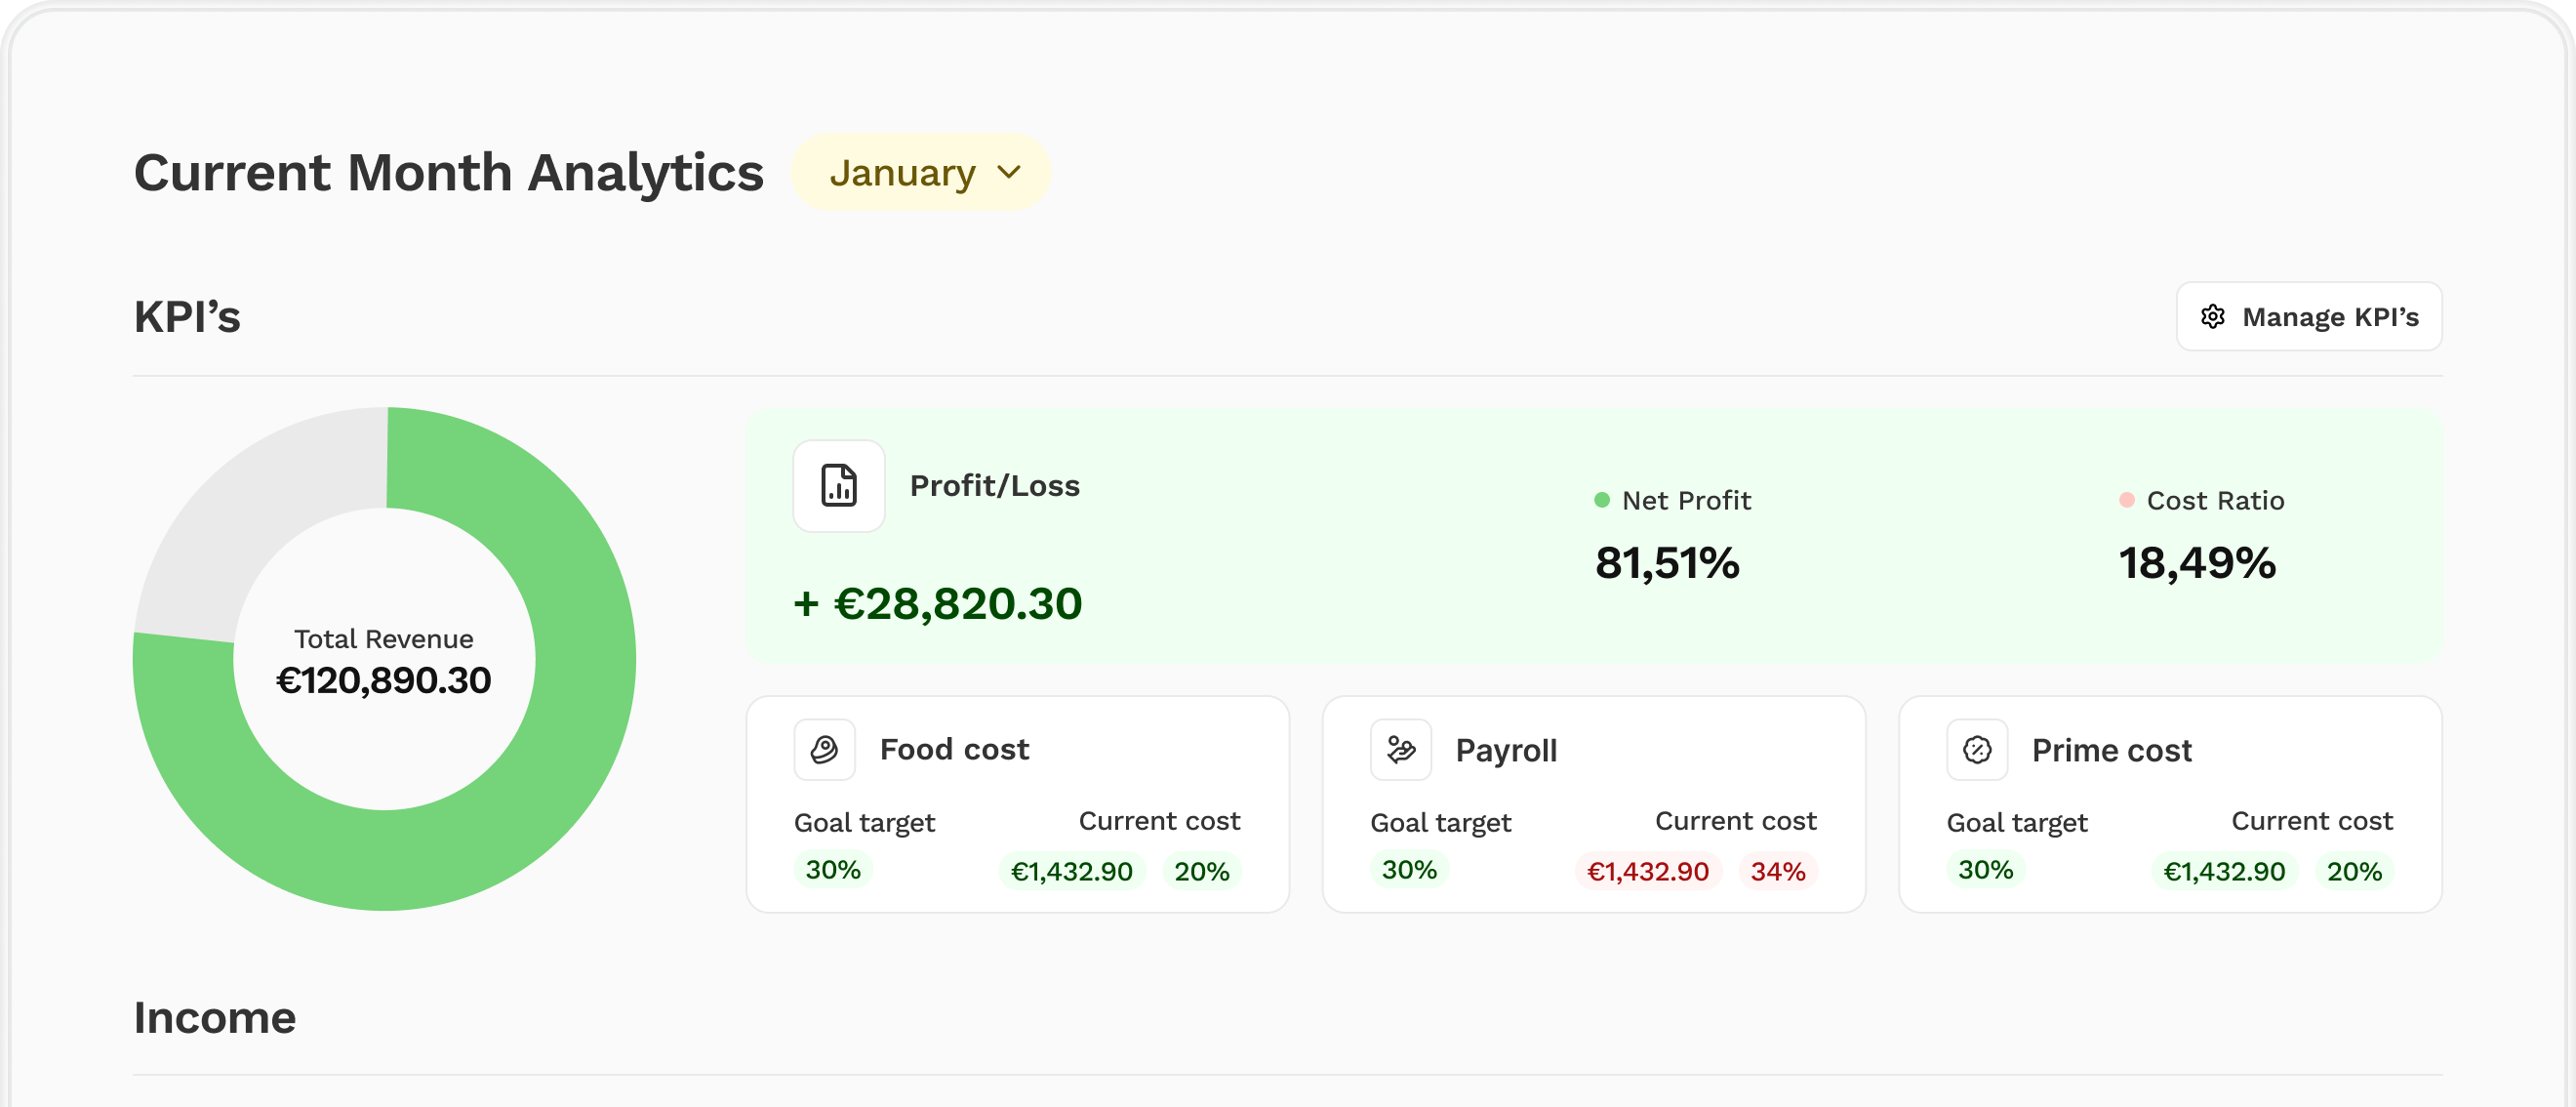This screenshot has height=1107, width=2576.
Task: Select the Food cost plate icon
Action: click(x=824, y=749)
